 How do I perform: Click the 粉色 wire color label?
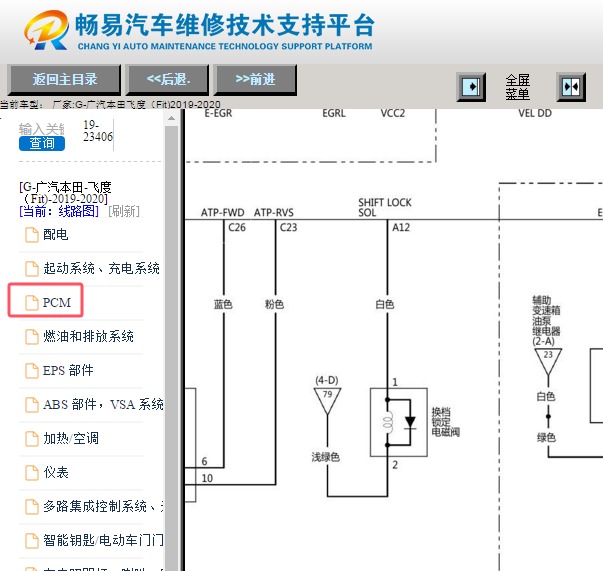274,305
